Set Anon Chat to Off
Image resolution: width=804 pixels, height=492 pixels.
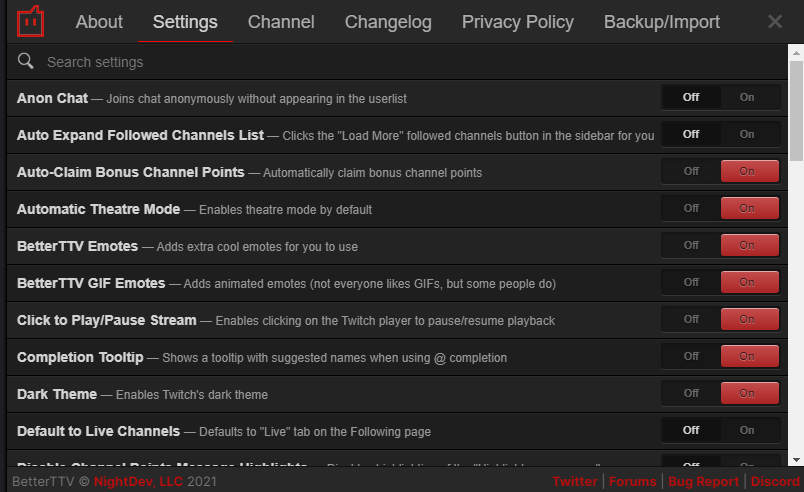(691, 97)
